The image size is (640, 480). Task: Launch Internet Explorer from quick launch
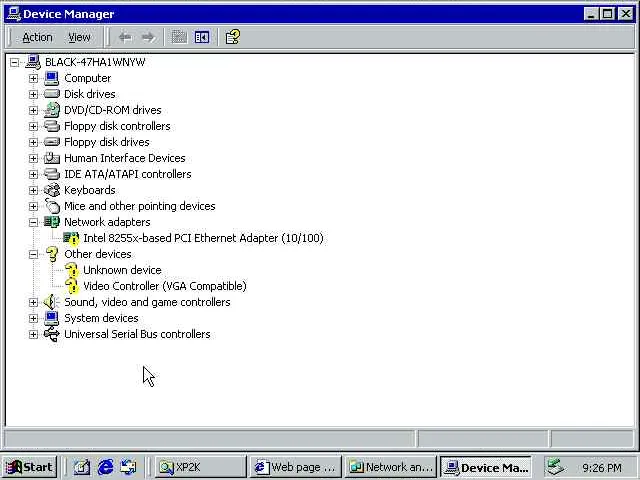[x=105, y=467]
